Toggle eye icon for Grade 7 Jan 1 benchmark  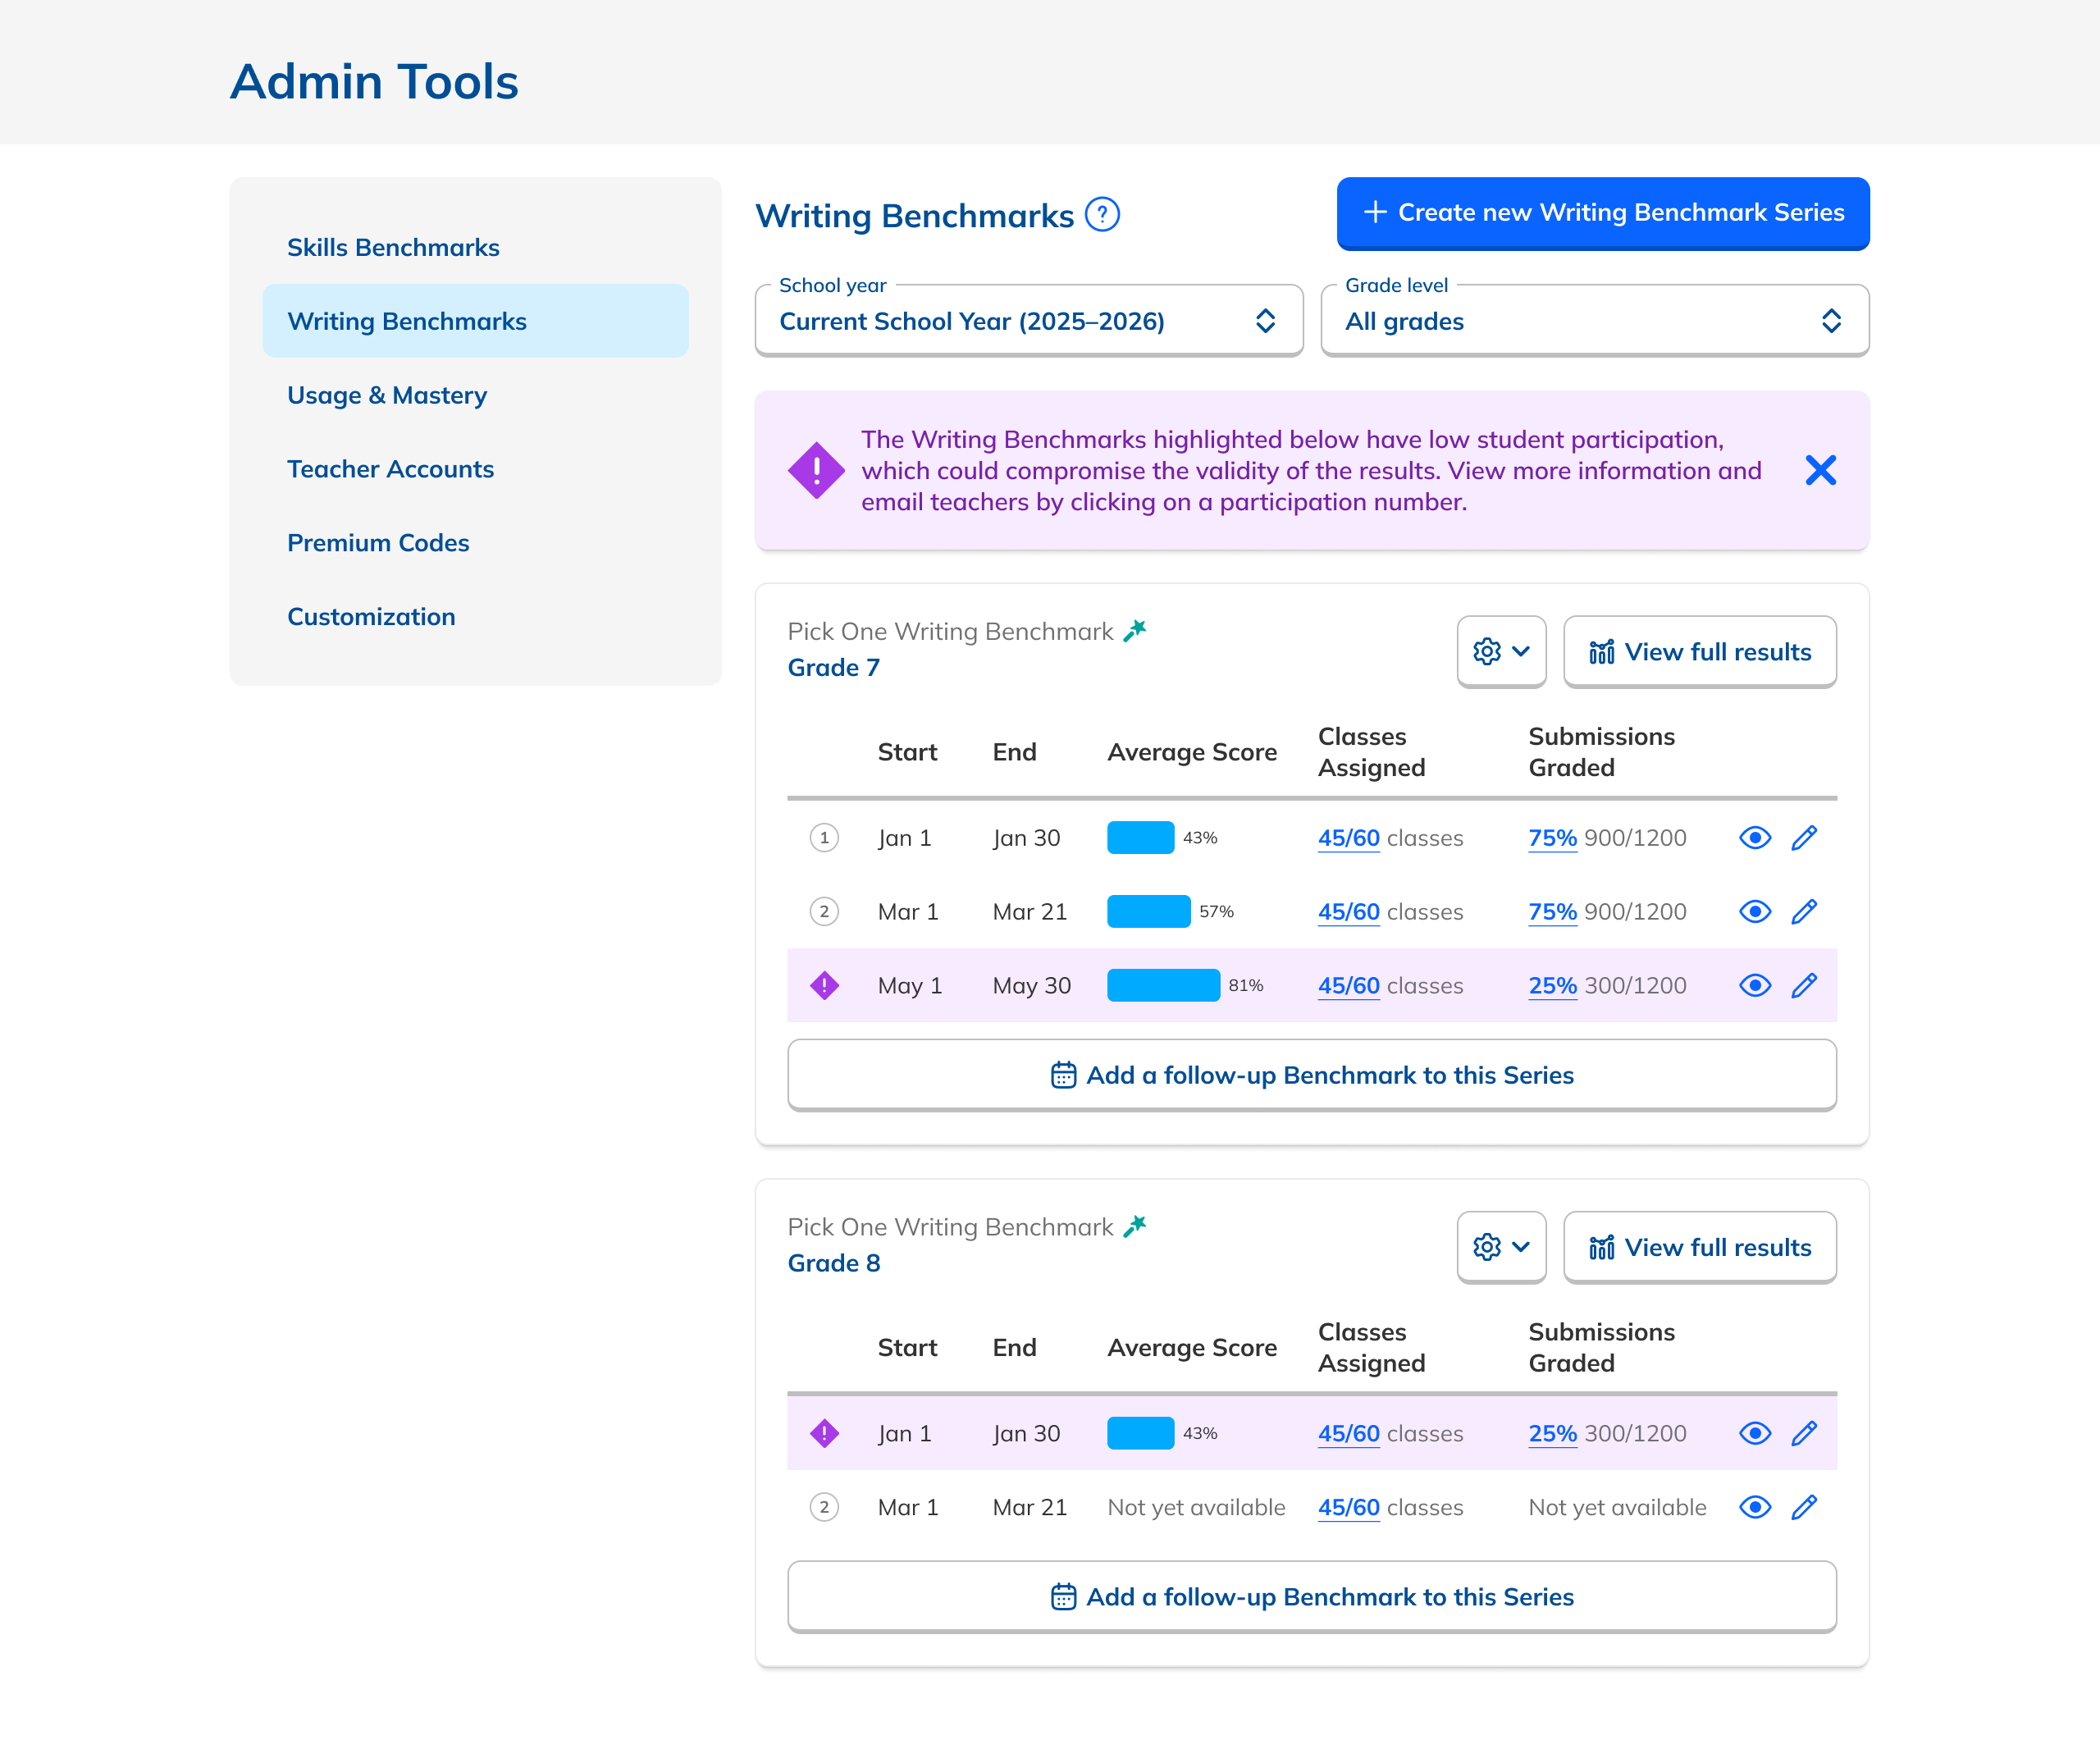tap(1755, 838)
